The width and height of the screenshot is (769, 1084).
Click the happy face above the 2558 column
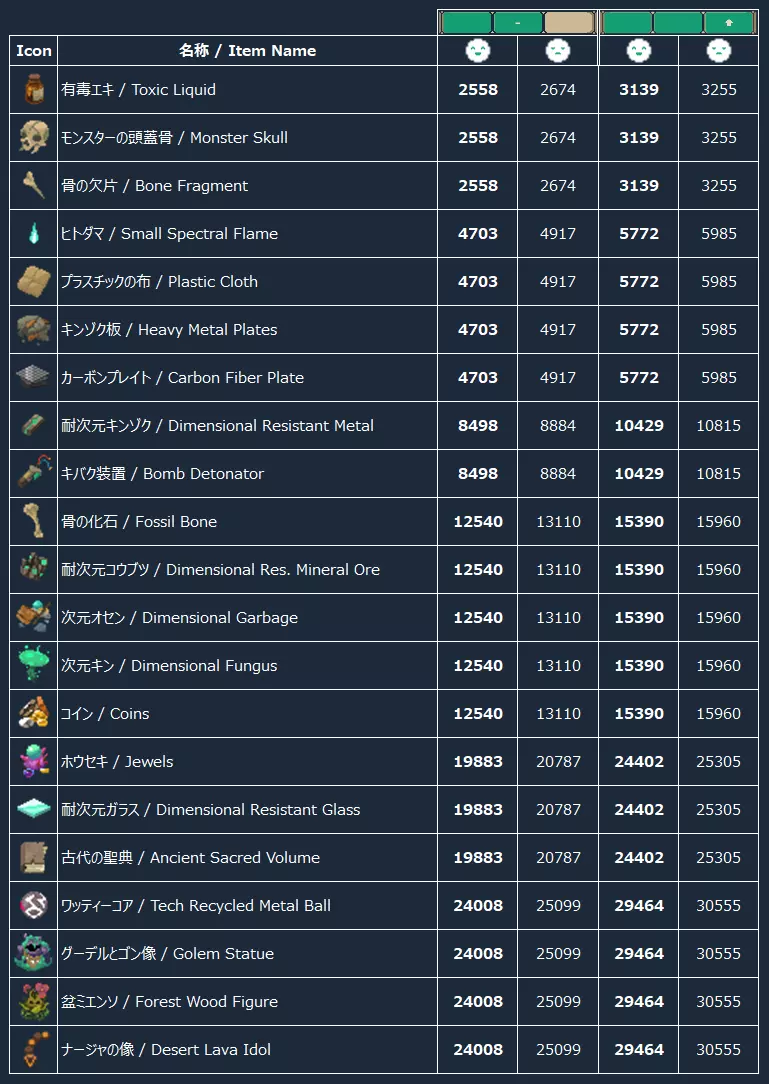[x=478, y=51]
